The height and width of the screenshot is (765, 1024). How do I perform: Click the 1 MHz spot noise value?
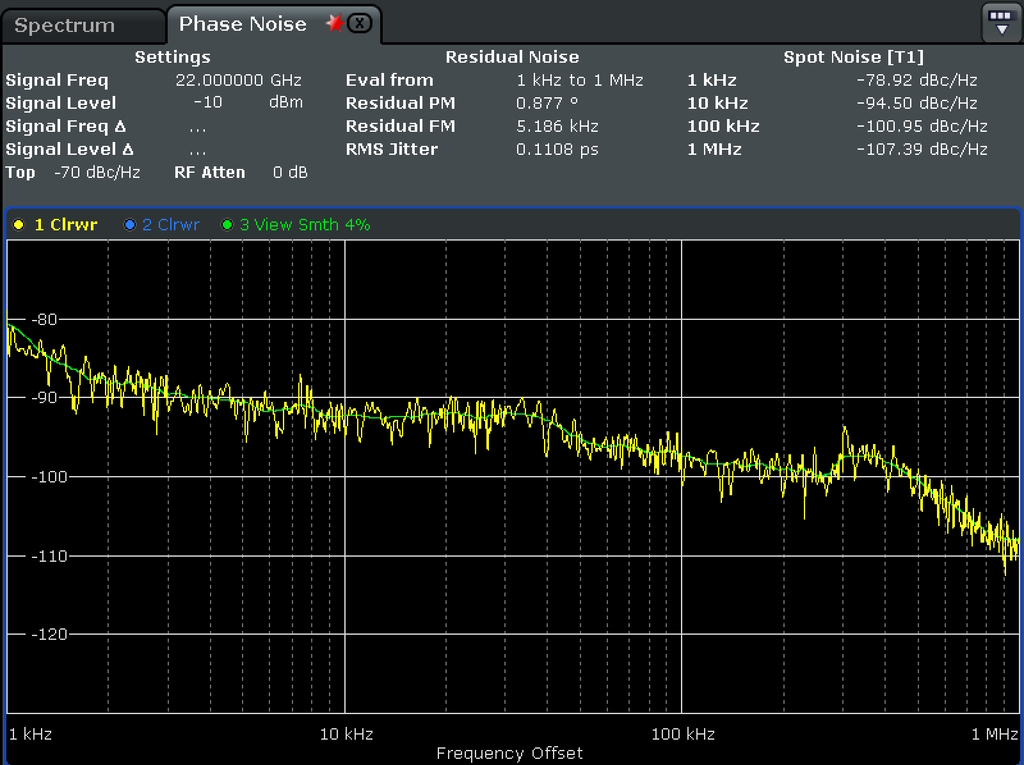tap(921, 149)
